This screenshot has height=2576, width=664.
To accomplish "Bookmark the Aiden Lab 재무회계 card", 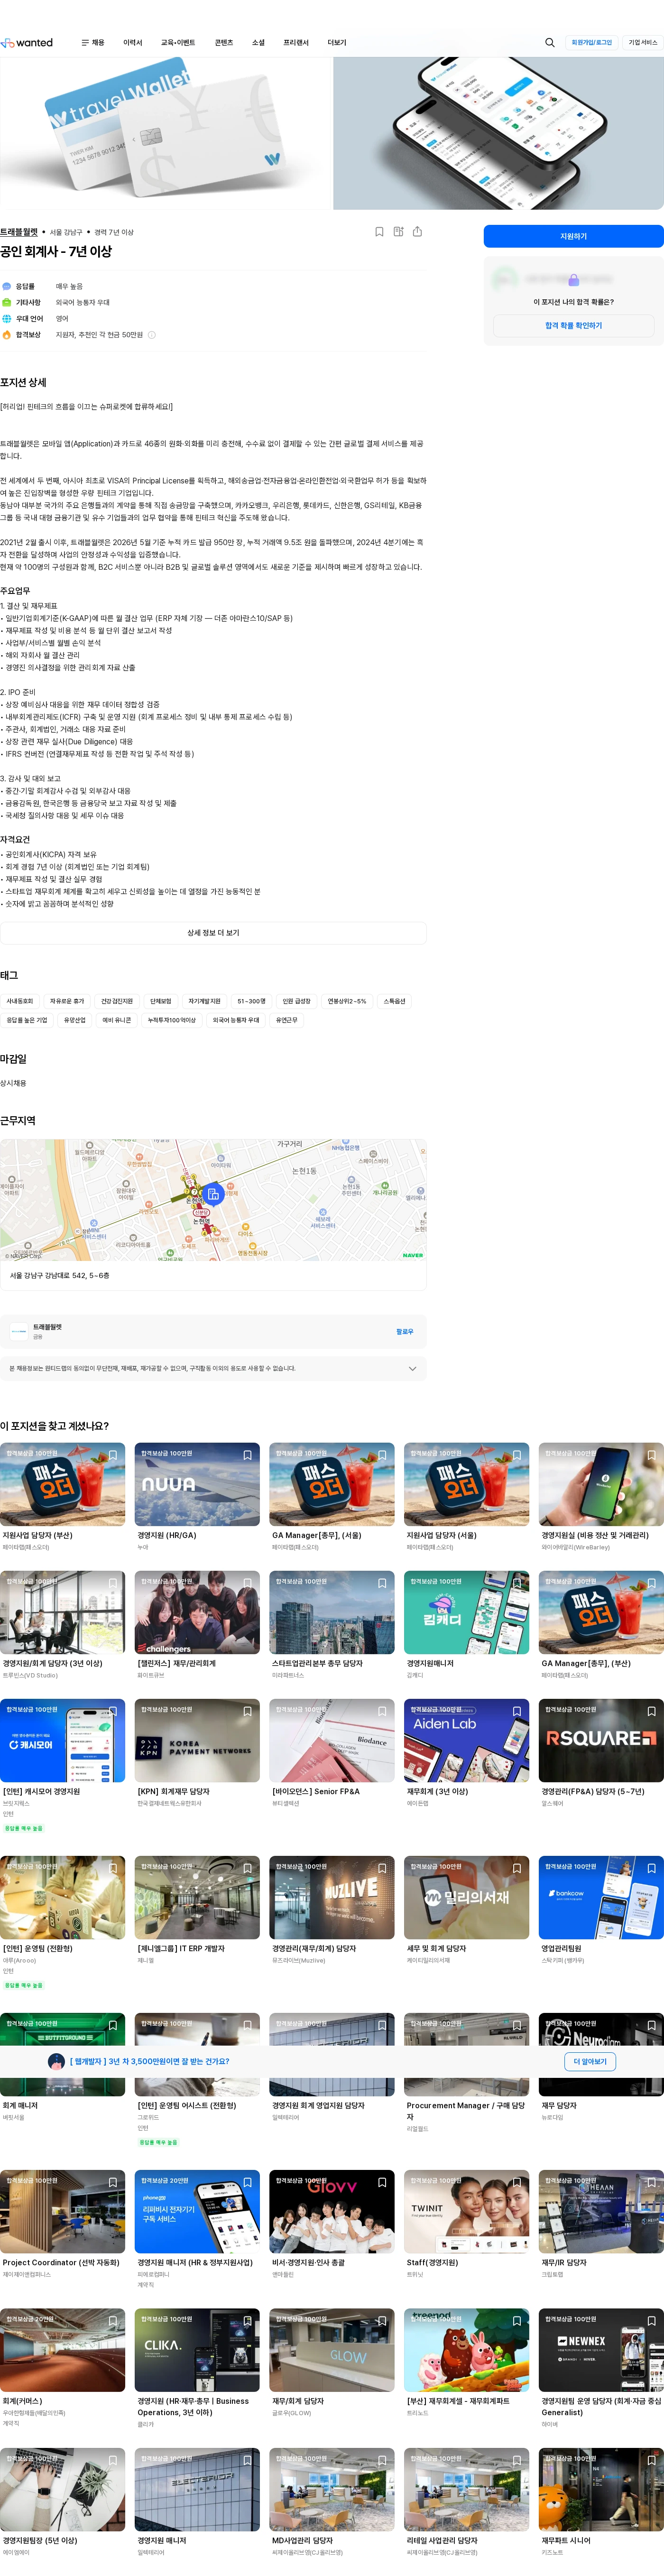I will click(x=517, y=1711).
